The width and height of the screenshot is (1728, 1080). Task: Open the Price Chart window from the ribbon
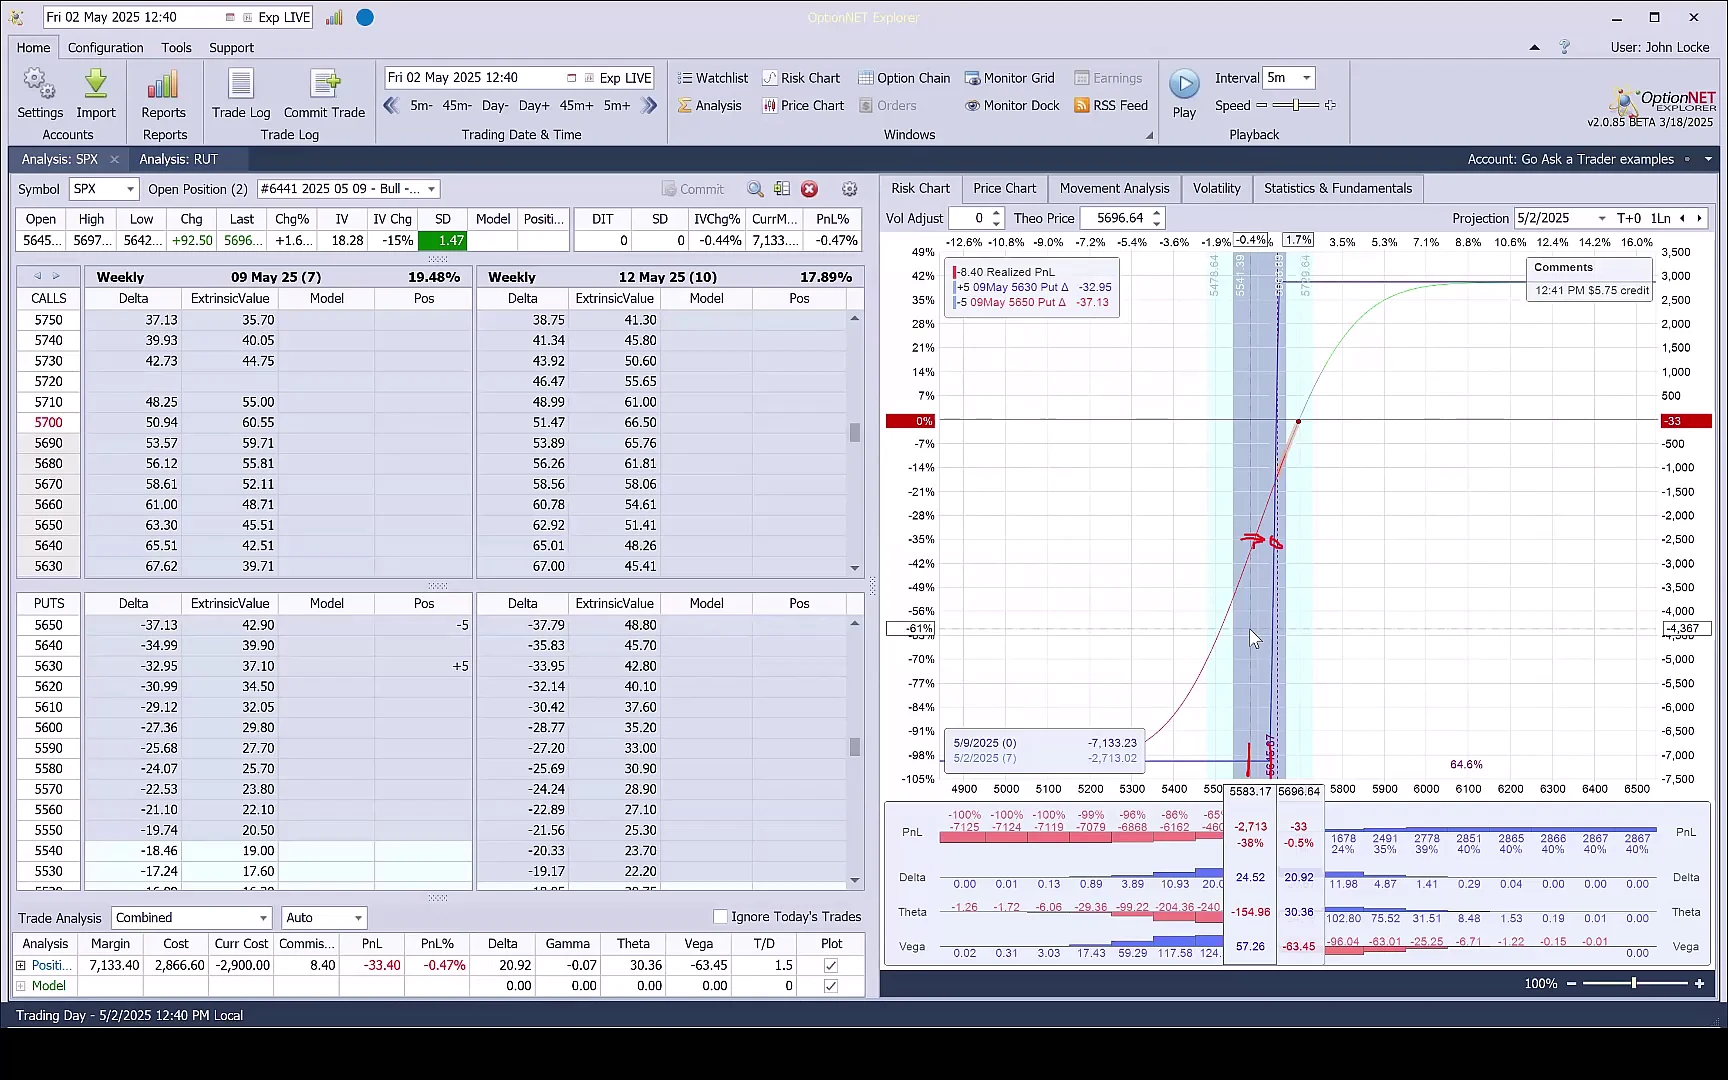(803, 105)
